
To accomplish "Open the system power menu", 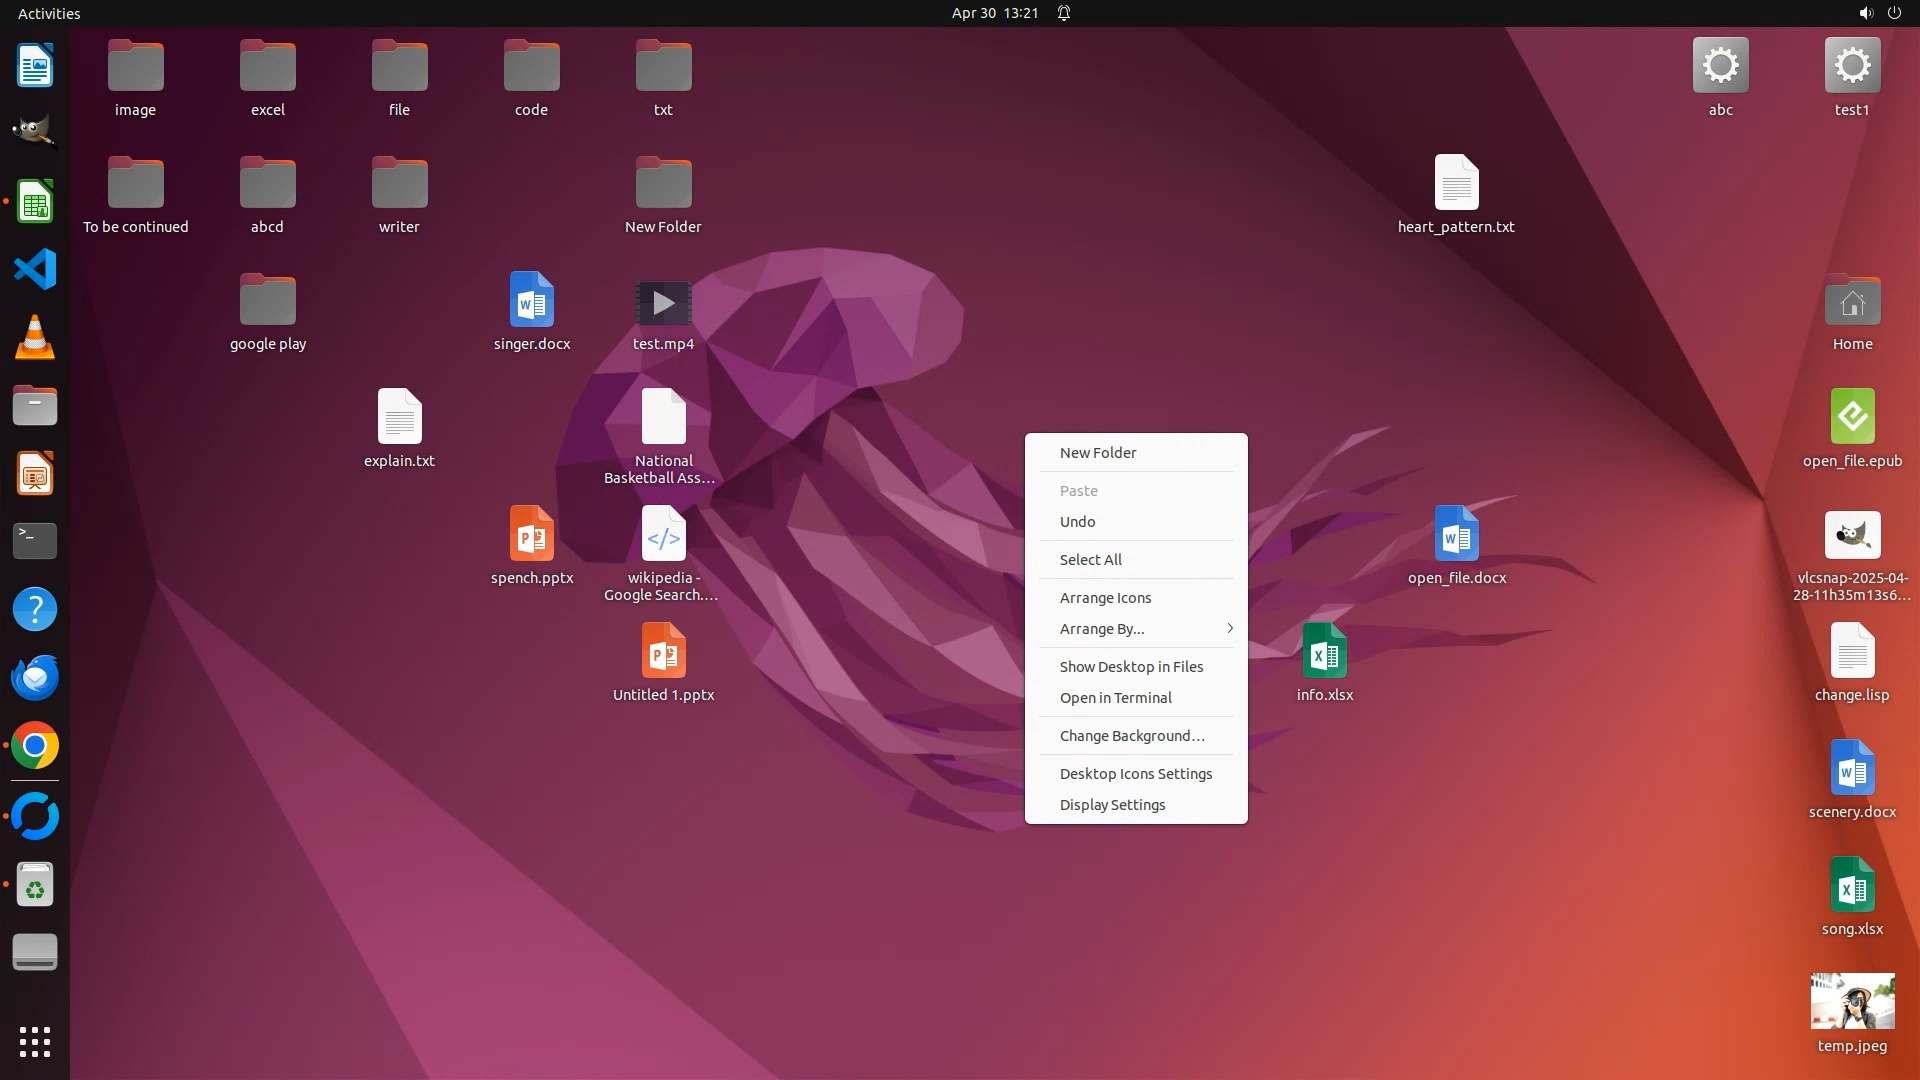I will tap(1894, 13).
